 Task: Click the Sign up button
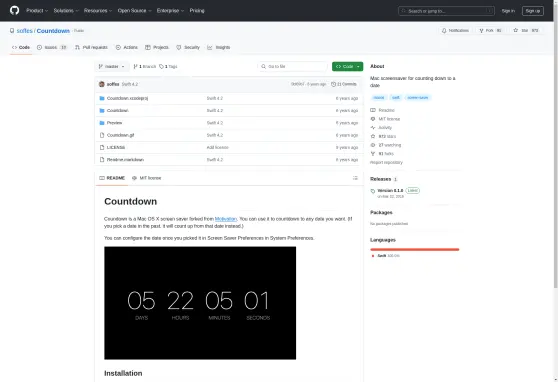tap(532, 11)
